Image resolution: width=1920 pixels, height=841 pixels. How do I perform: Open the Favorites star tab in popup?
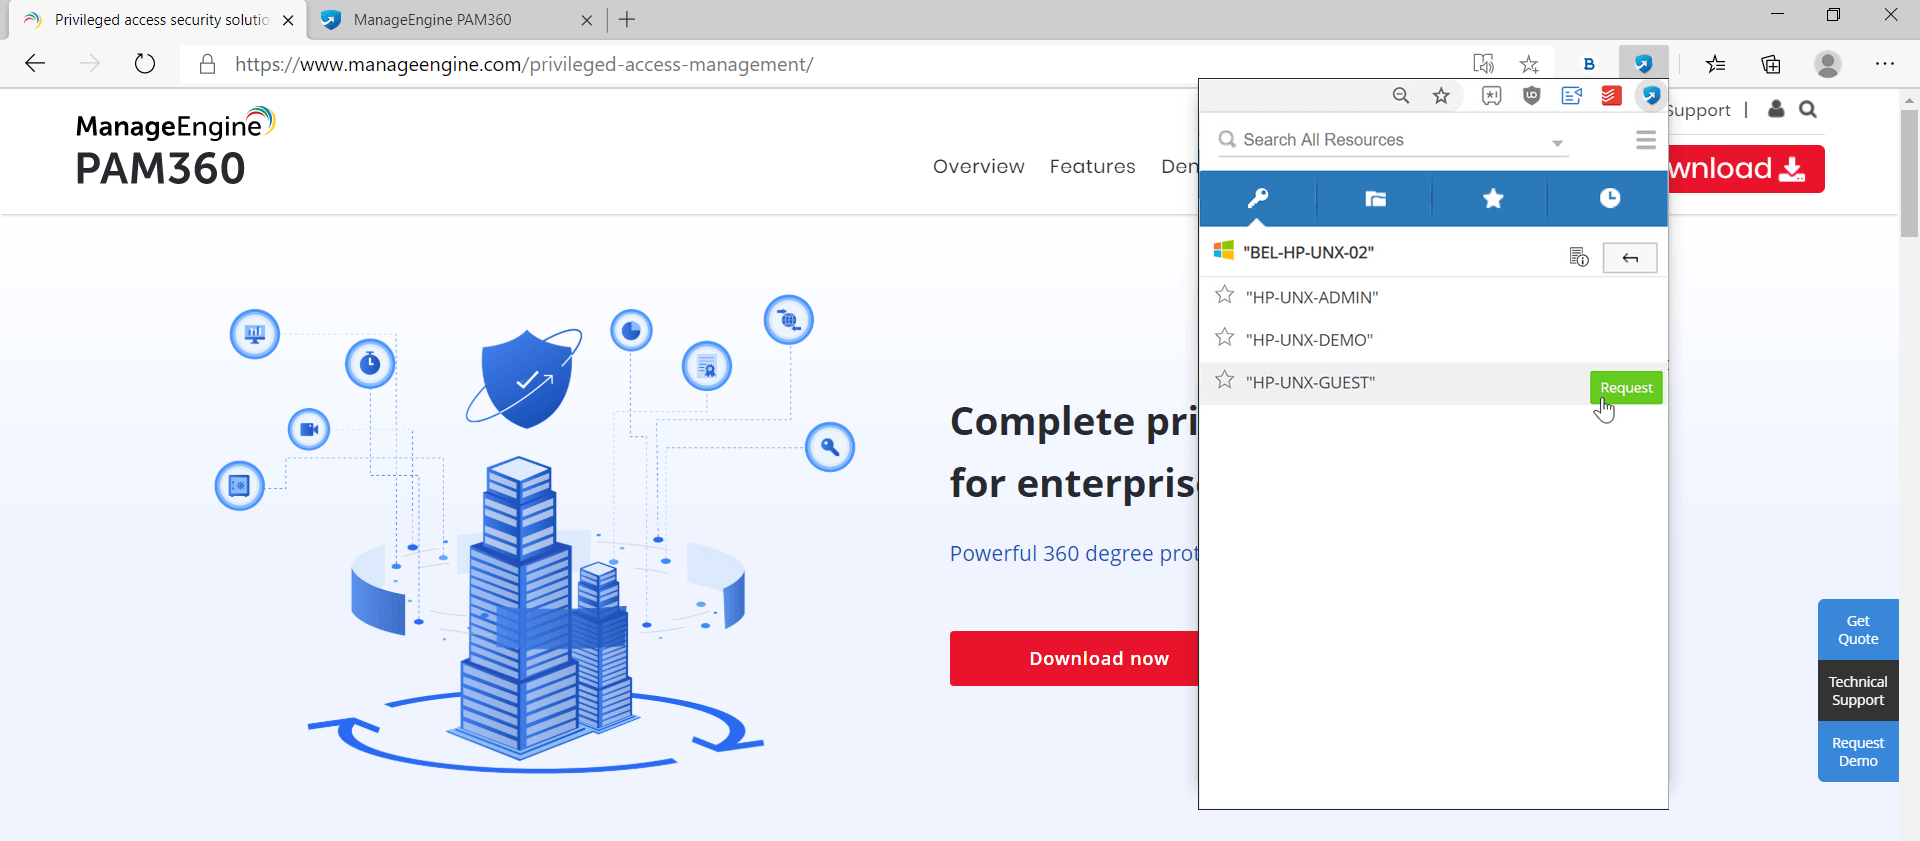click(1493, 198)
